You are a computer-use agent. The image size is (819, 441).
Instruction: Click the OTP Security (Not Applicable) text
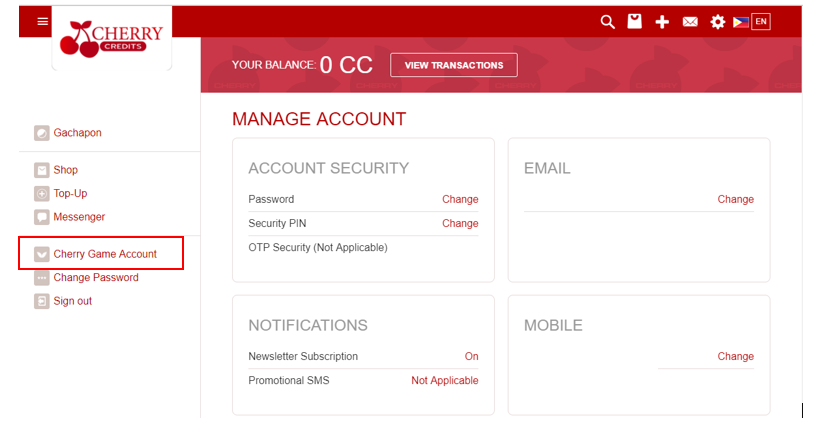(318, 247)
